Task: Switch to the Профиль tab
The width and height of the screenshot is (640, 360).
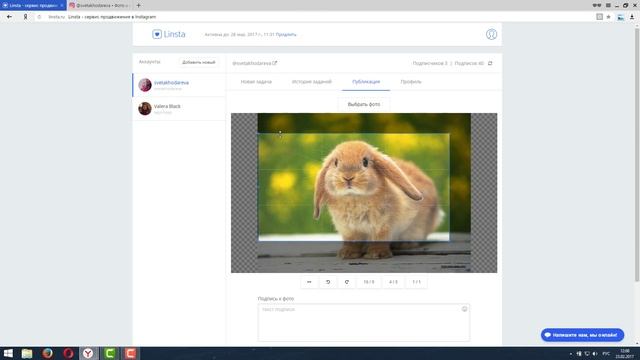Action: 411,82
